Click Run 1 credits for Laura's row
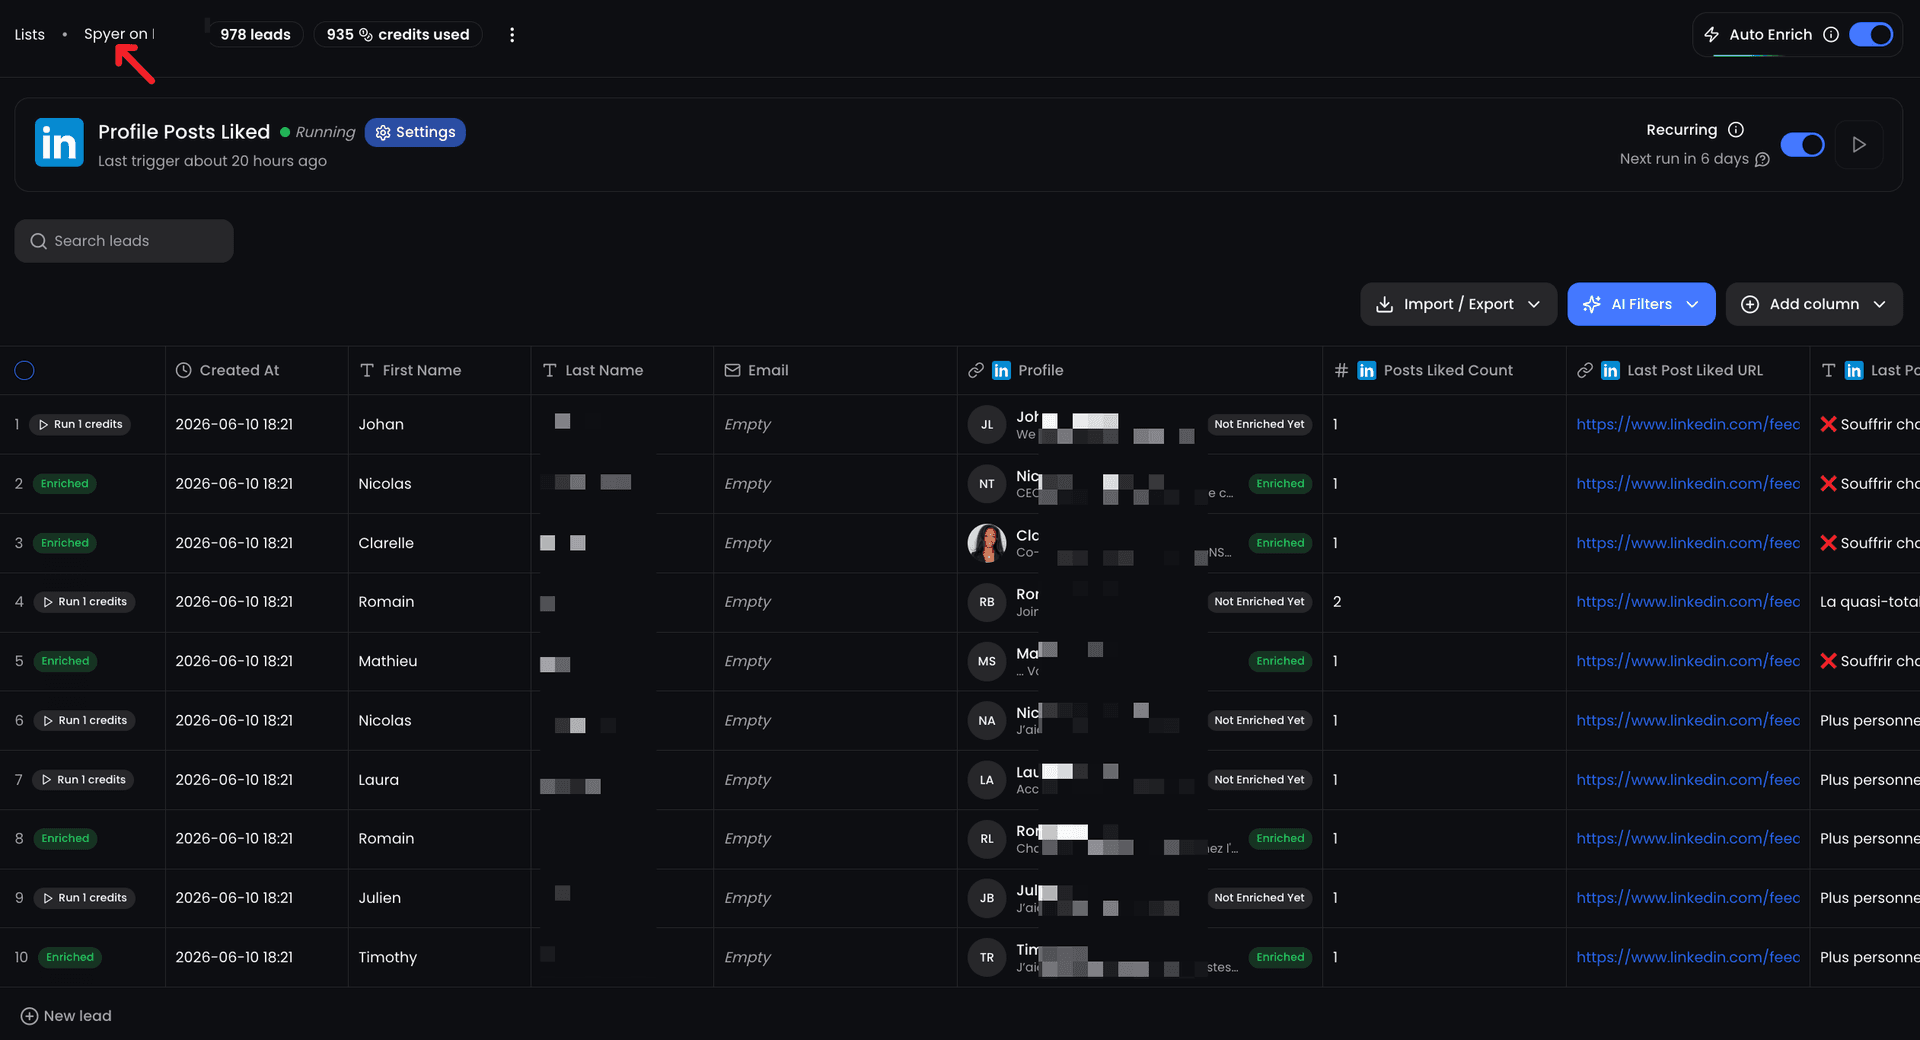This screenshot has height=1040, width=1920. click(x=83, y=780)
